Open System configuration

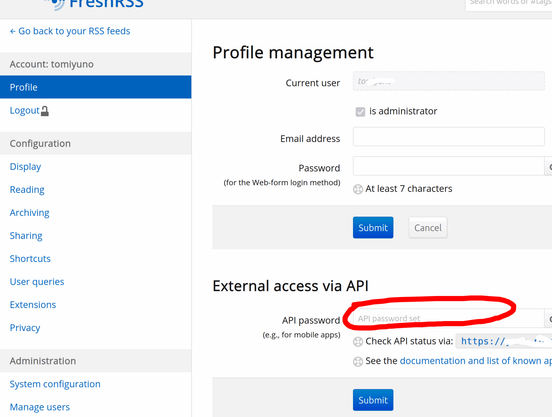point(55,384)
